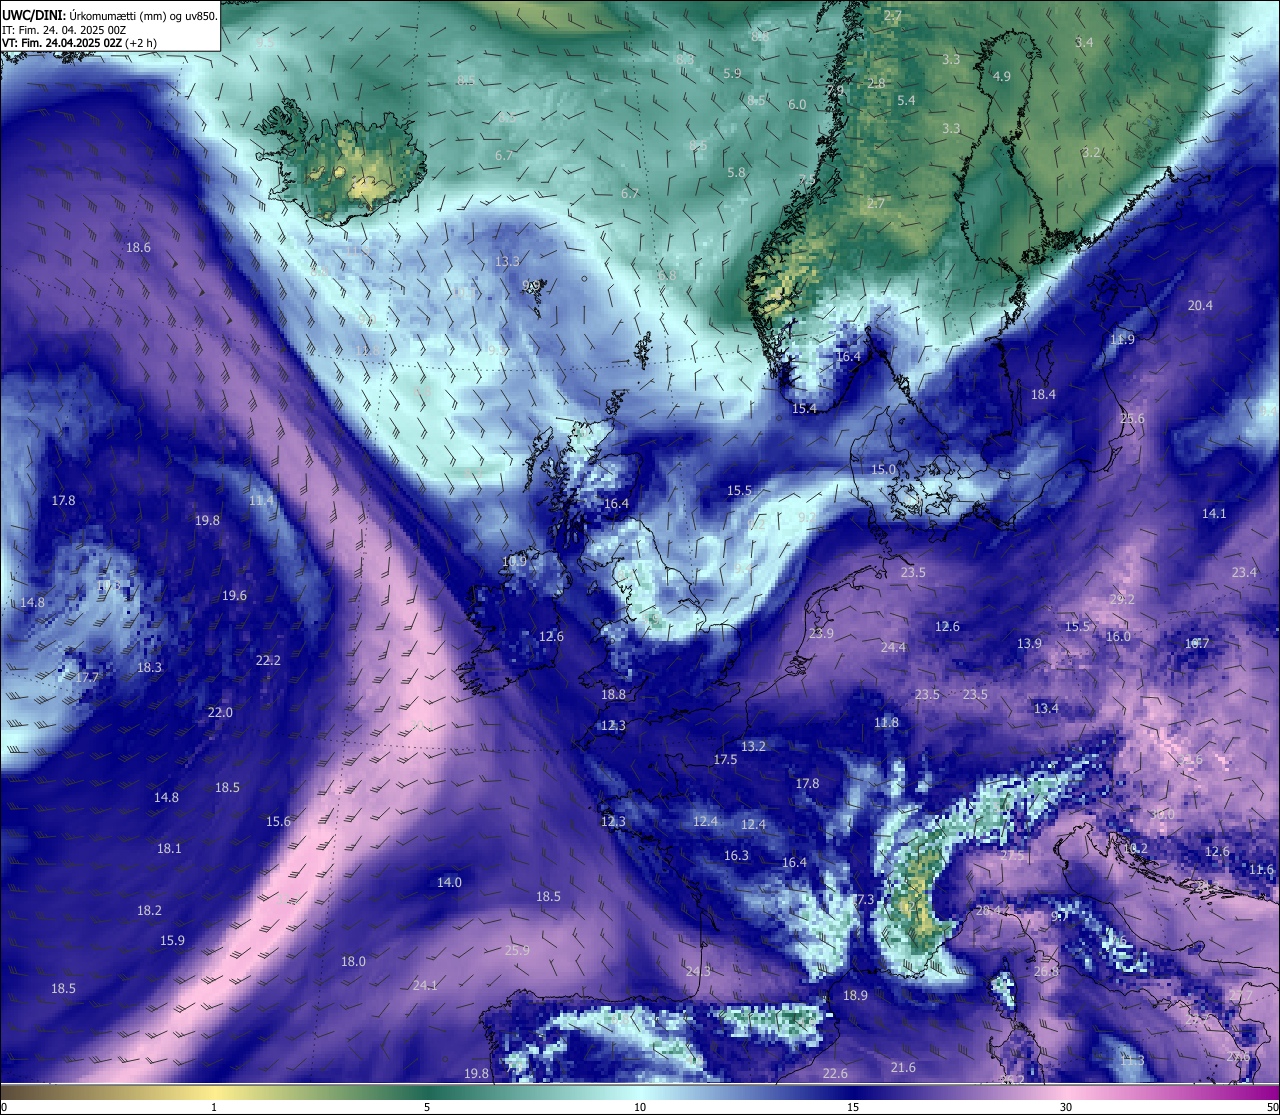Image resolution: width=1280 pixels, height=1115 pixels.
Task: Click the 10.9 value over Northern Ireland
Action: tap(514, 561)
